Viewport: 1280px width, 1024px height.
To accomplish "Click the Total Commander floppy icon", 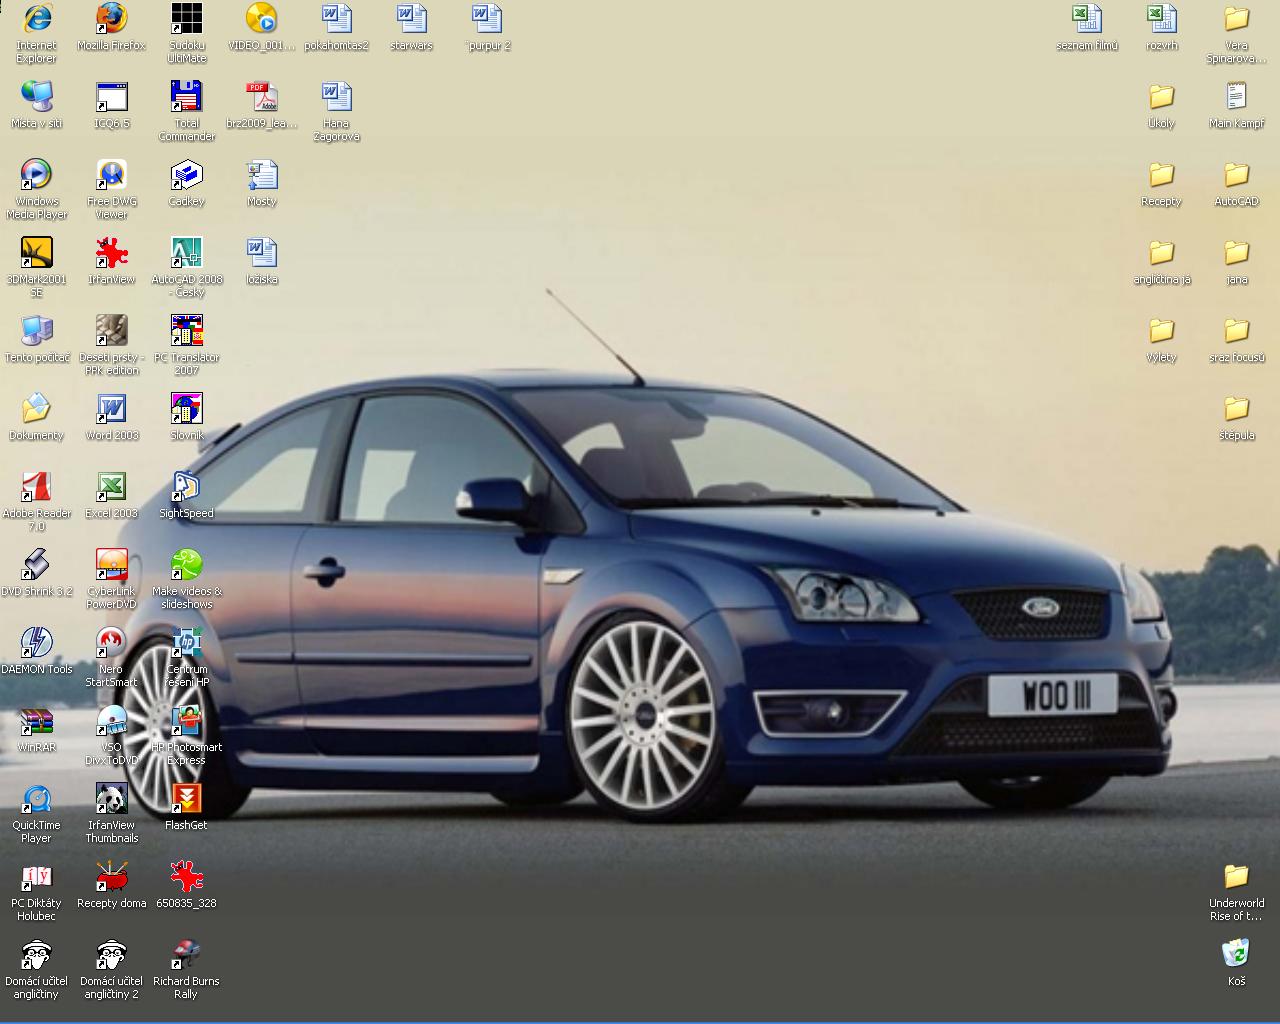I will 186,97.
